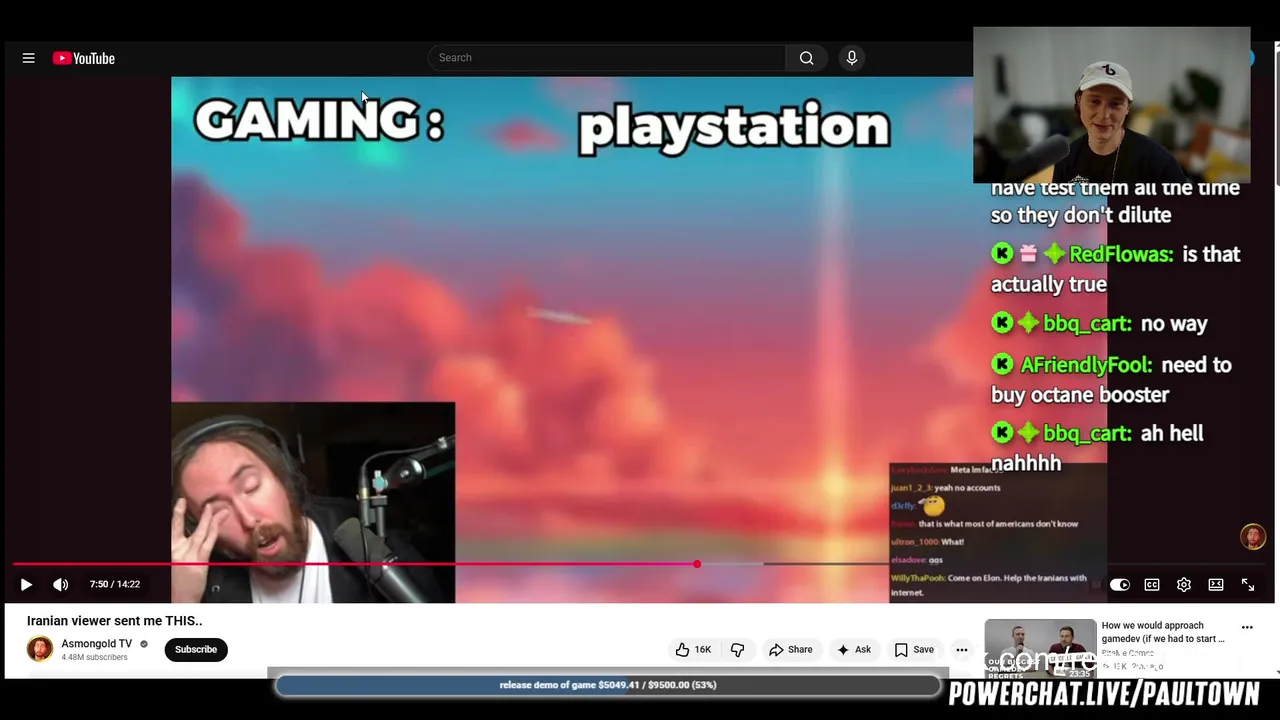Play the paused video
The width and height of the screenshot is (1280, 720).
click(x=26, y=584)
